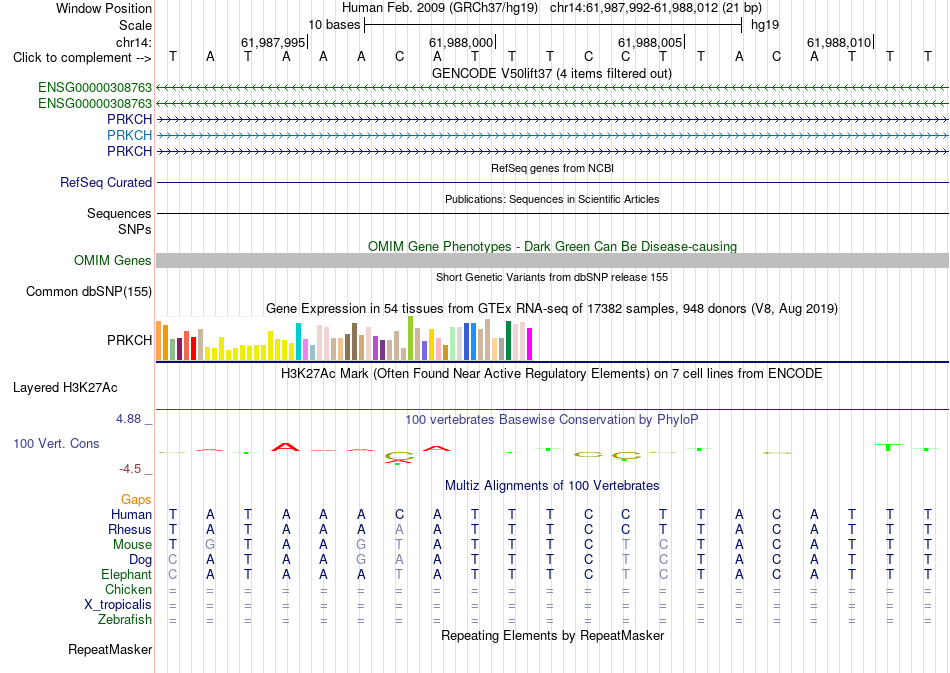Select the Human alignment row label
The height and width of the screenshot is (673, 950).
click(131, 514)
